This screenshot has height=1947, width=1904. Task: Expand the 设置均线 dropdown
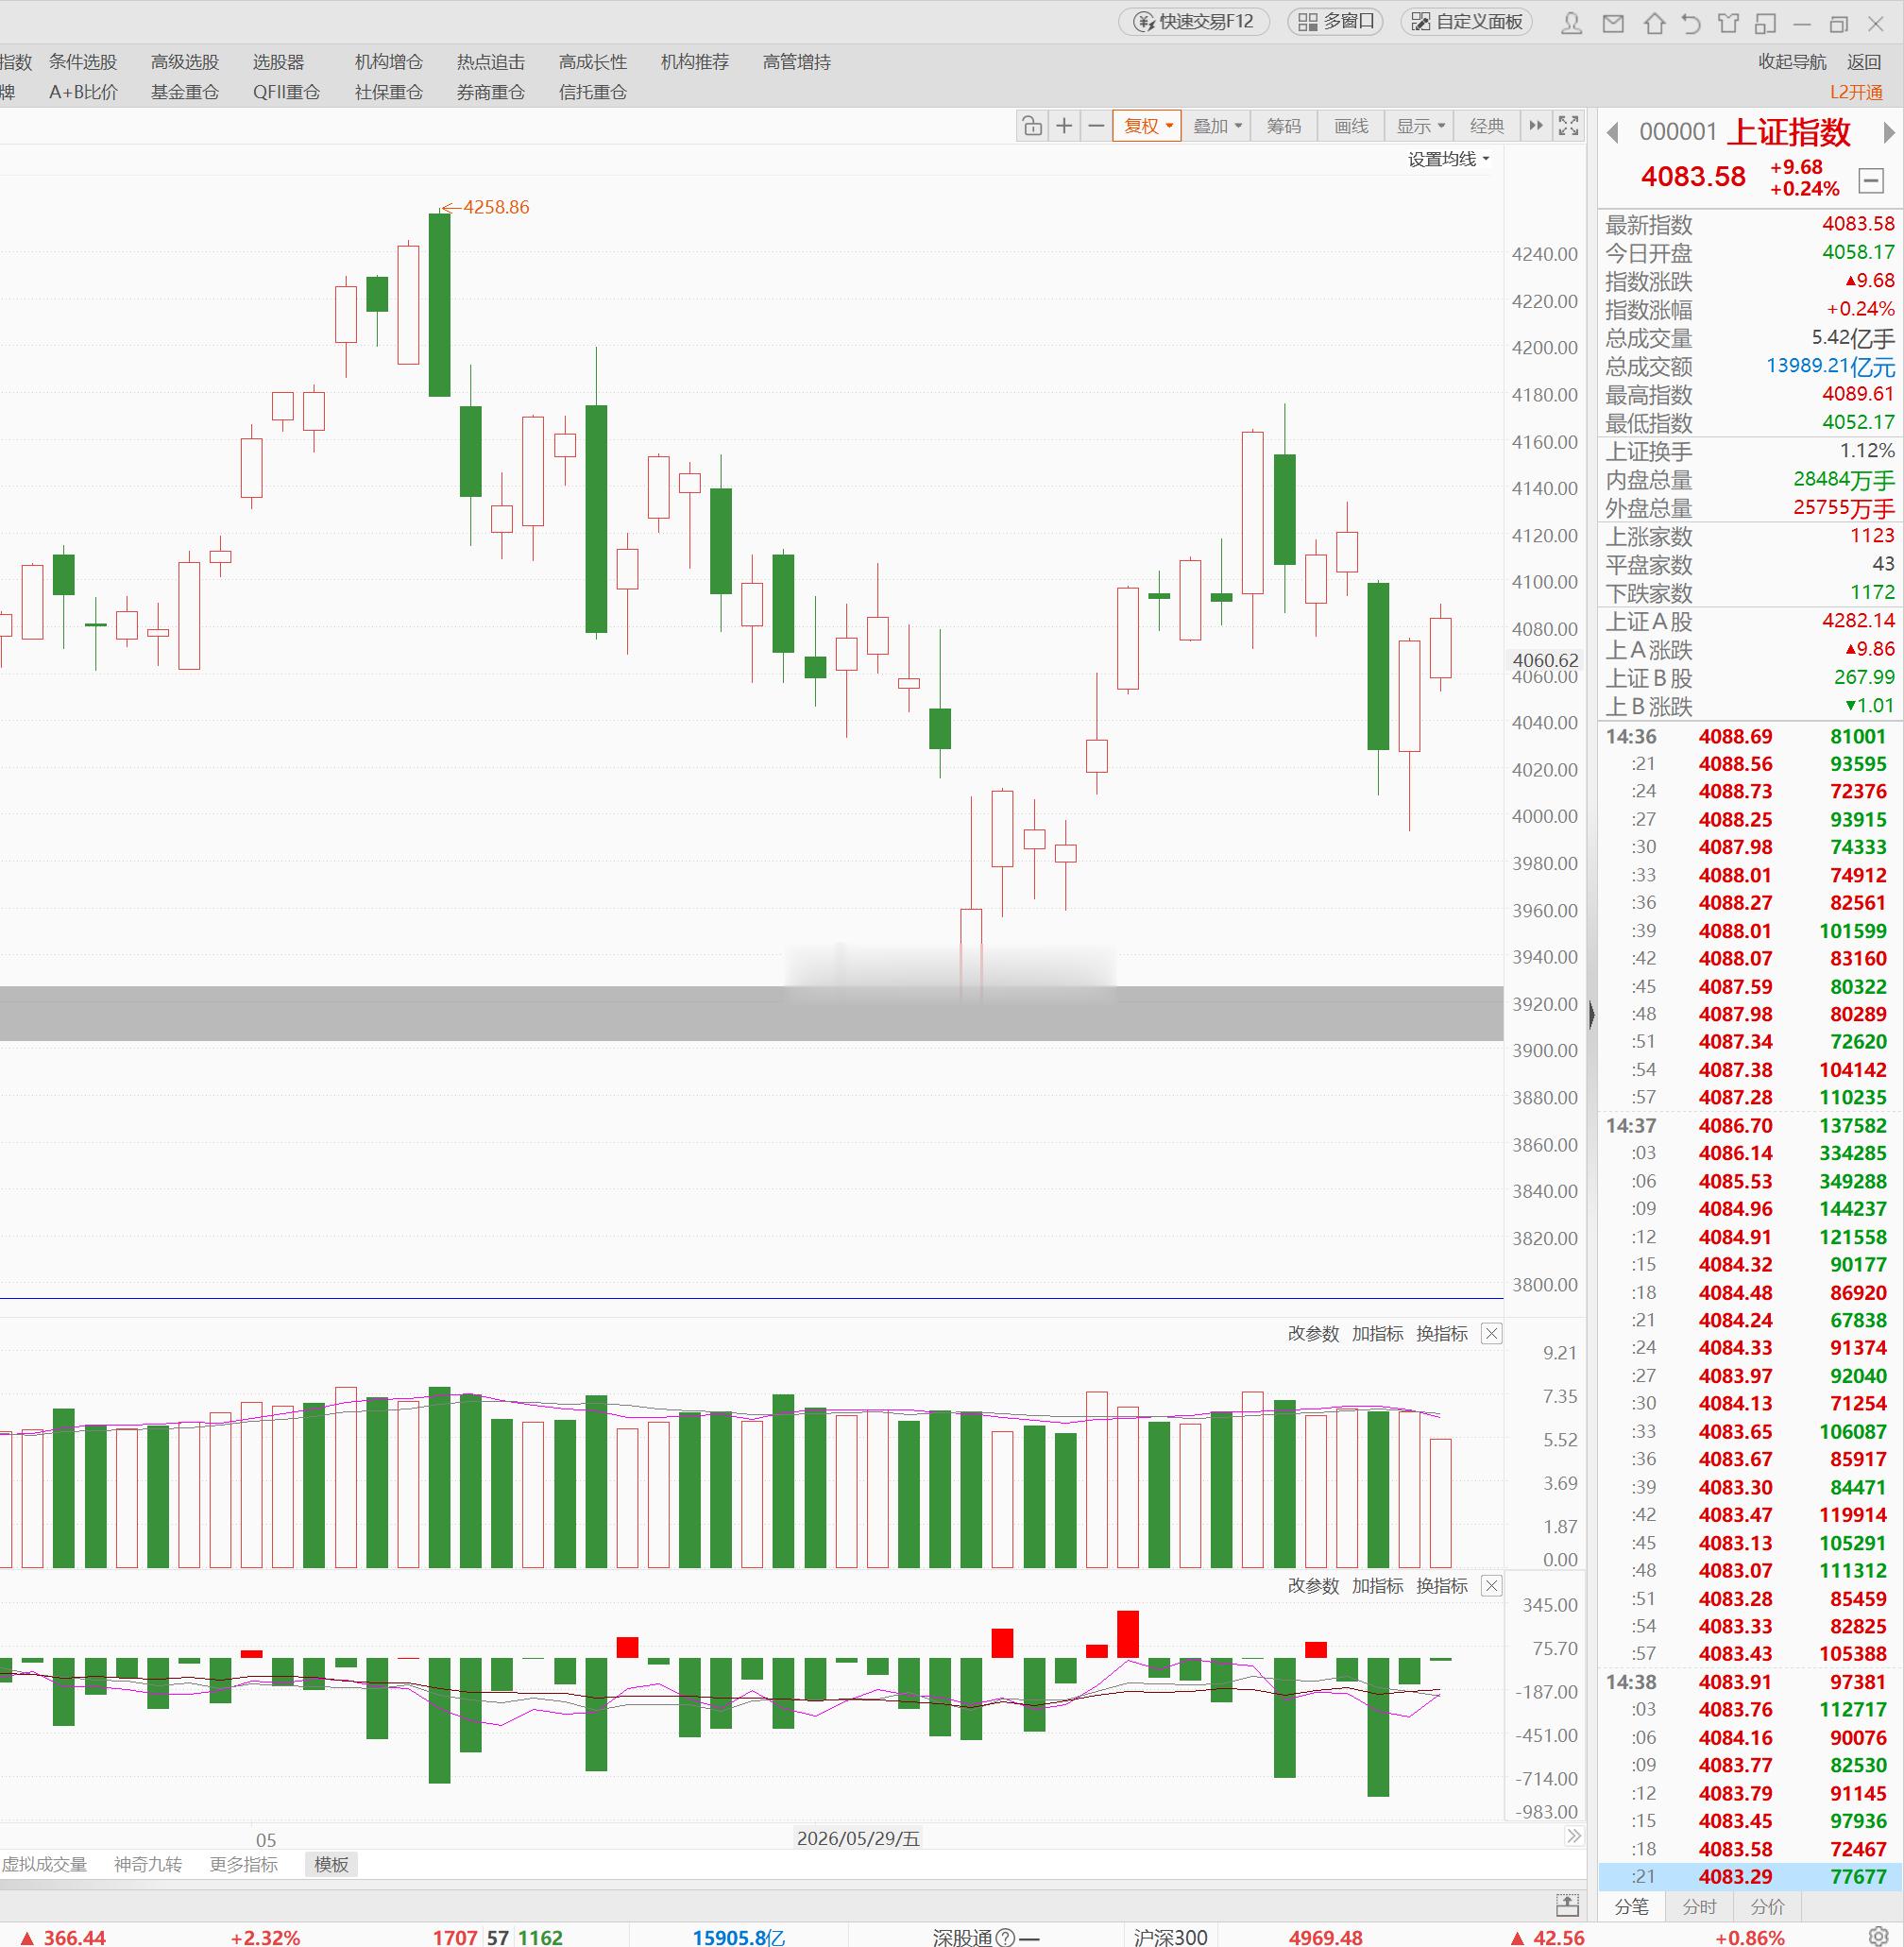click(x=1449, y=159)
